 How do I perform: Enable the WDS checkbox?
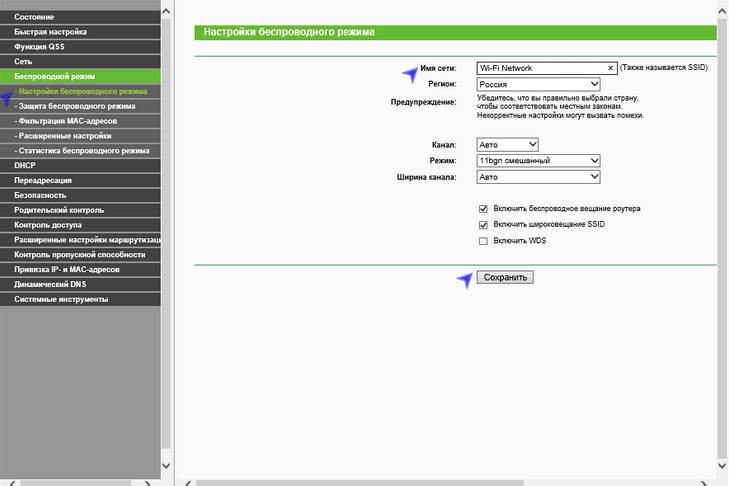484,241
